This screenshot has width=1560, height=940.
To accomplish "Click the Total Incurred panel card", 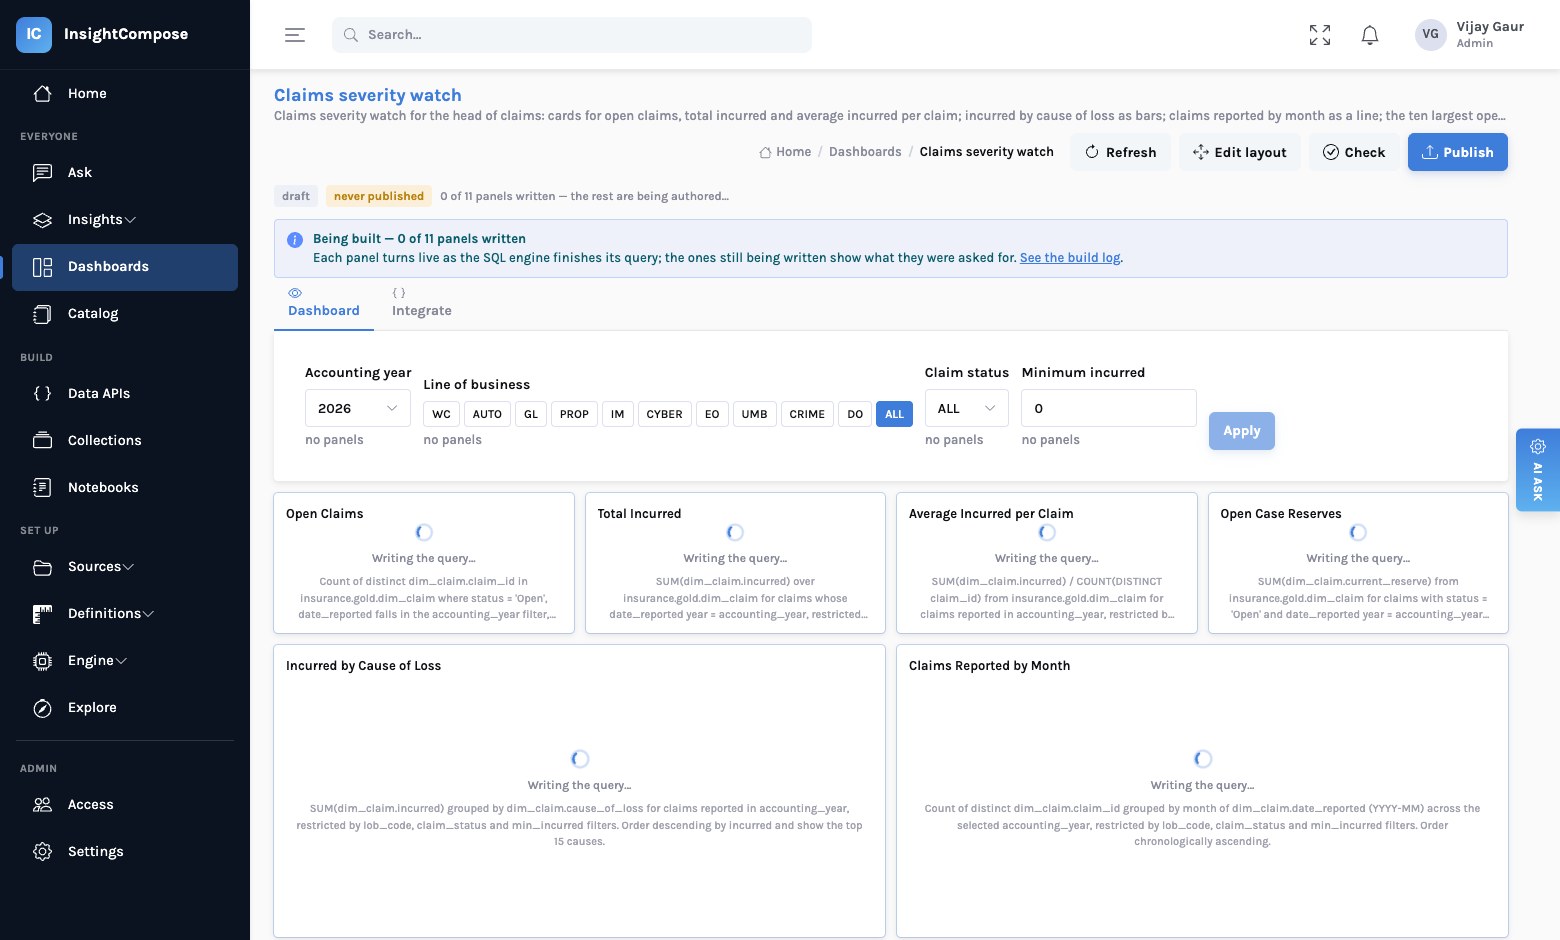I will 735,563.
